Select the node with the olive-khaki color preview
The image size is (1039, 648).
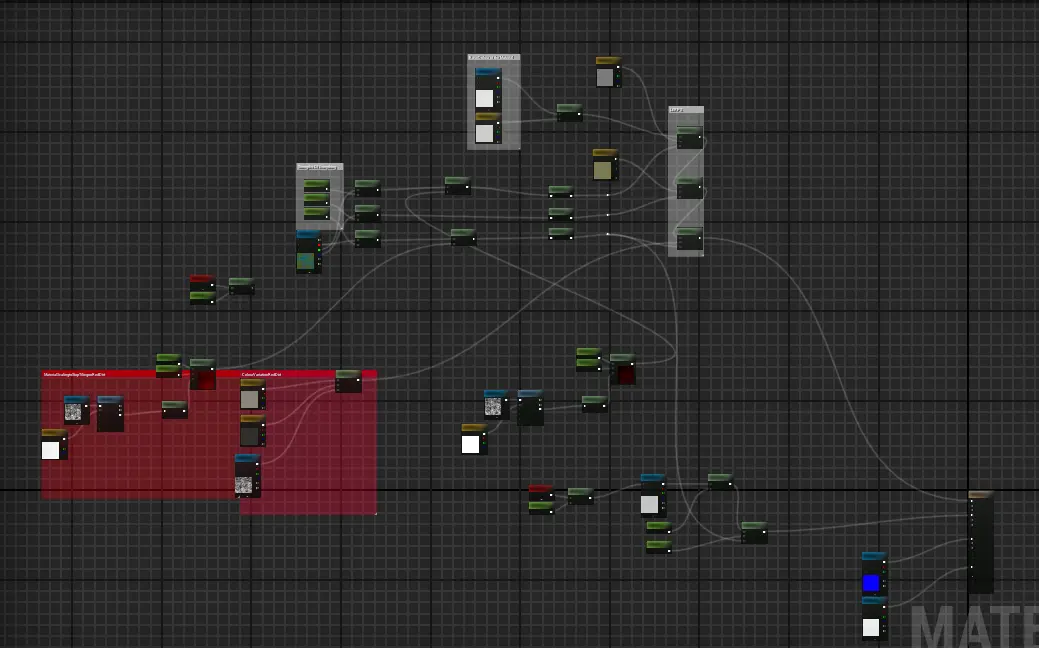[605, 164]
